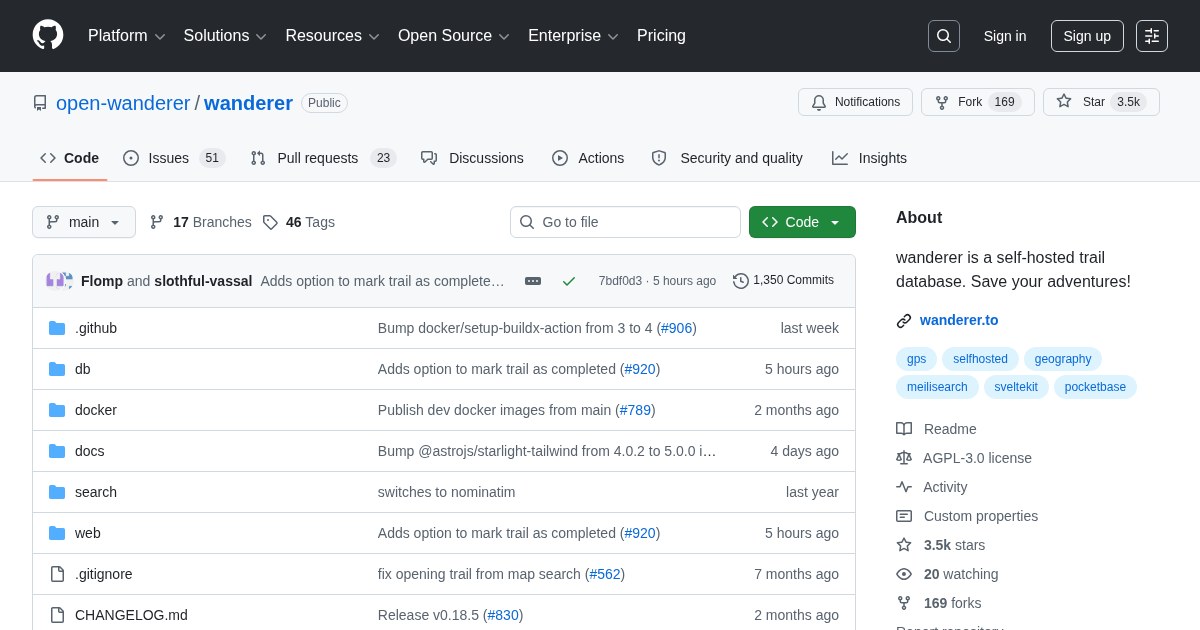Open appearance settings icon beside Sign up
This screenshot has width=1200, height=630.
click(x=1152, y=36)
